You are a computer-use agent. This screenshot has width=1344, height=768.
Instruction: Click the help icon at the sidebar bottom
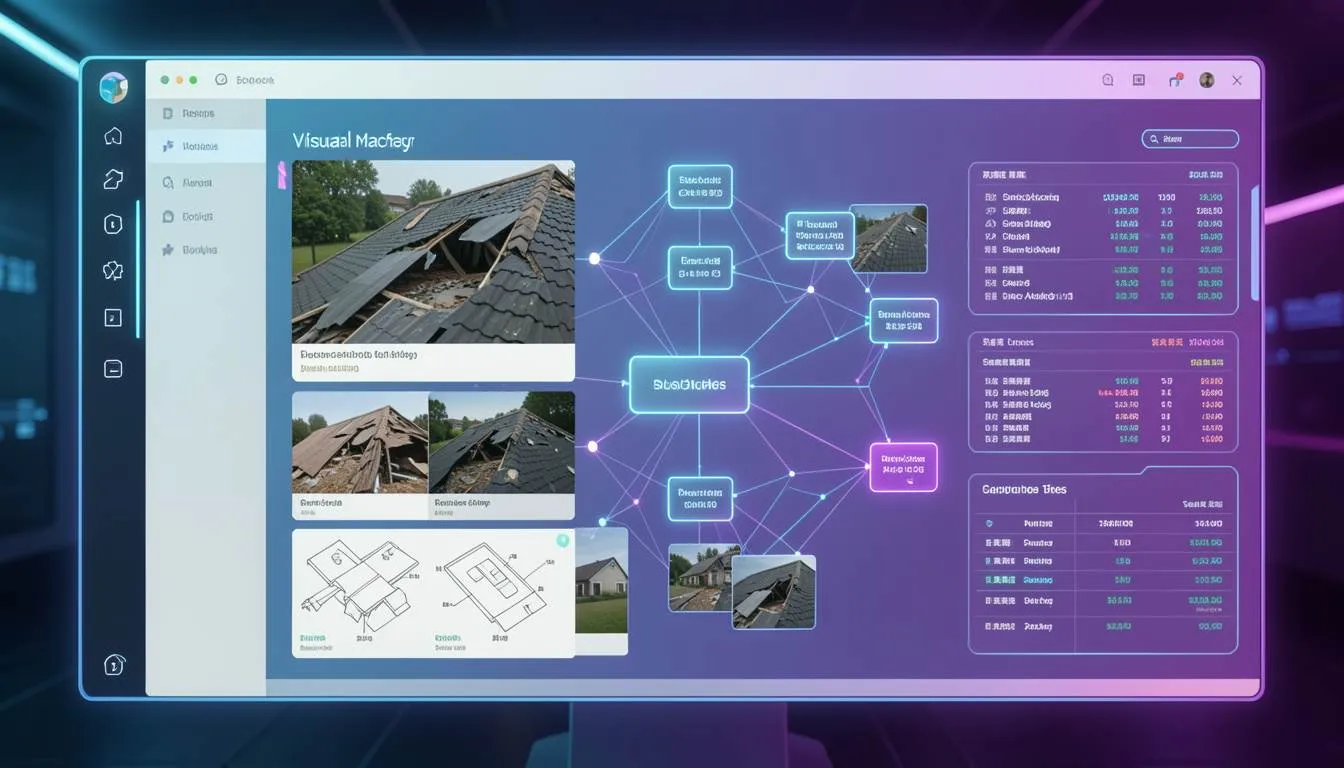[113, 664]
